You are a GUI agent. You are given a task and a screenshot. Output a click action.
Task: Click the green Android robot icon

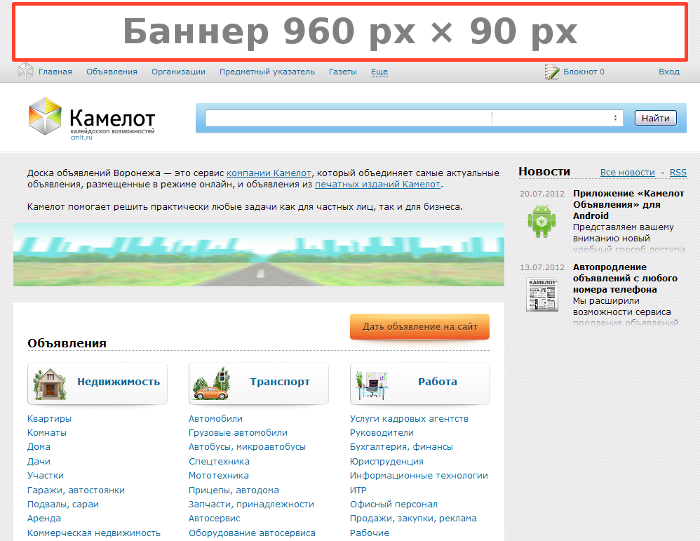pyautogui.click(x=543, y=220)
